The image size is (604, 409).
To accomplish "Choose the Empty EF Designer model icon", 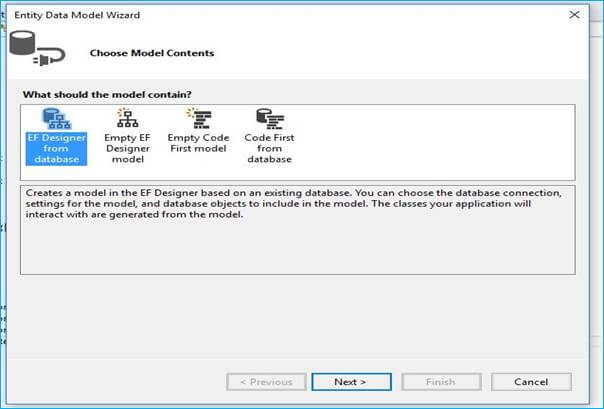I will click(x=127, y=119).
